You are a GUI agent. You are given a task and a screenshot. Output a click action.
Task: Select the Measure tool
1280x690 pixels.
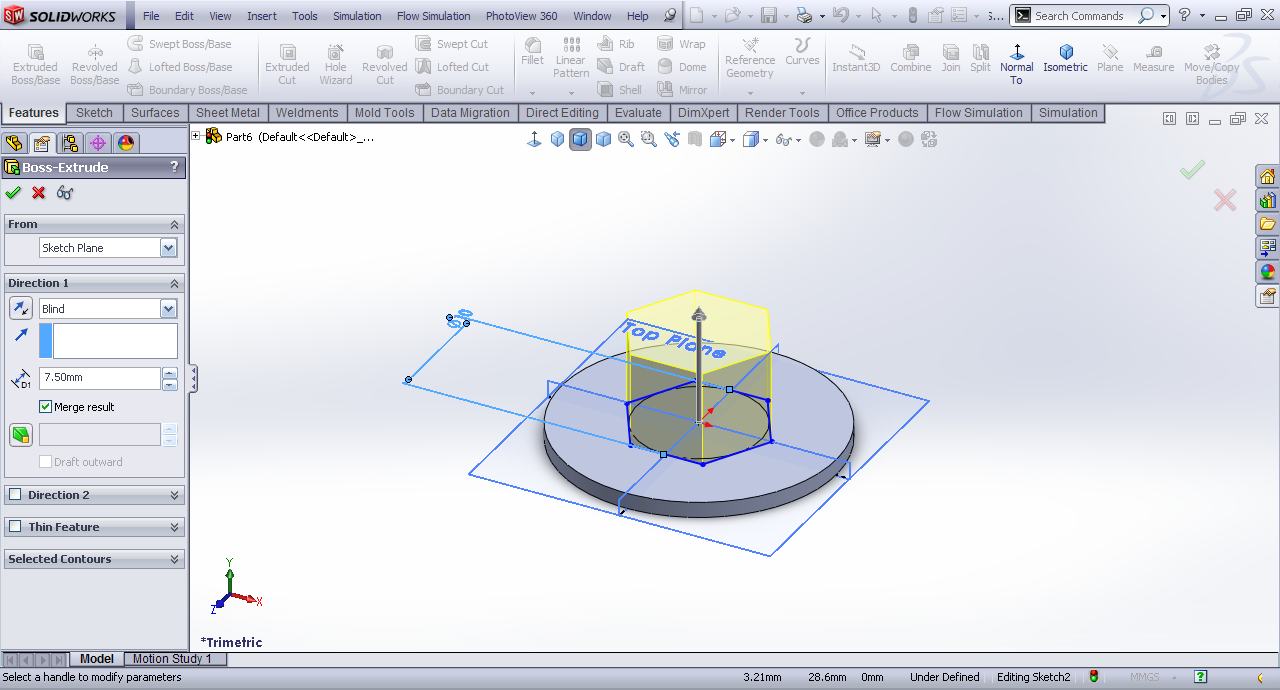click(1153, 58)
